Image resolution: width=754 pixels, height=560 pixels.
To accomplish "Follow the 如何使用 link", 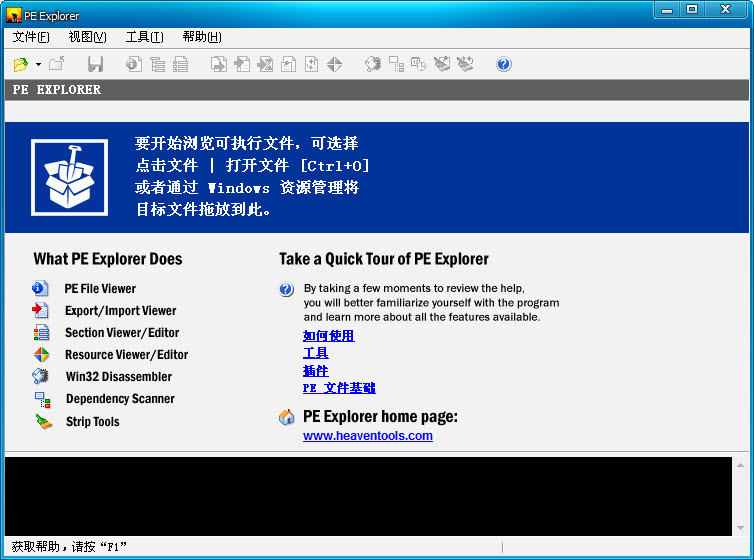I will pos(328,336).
